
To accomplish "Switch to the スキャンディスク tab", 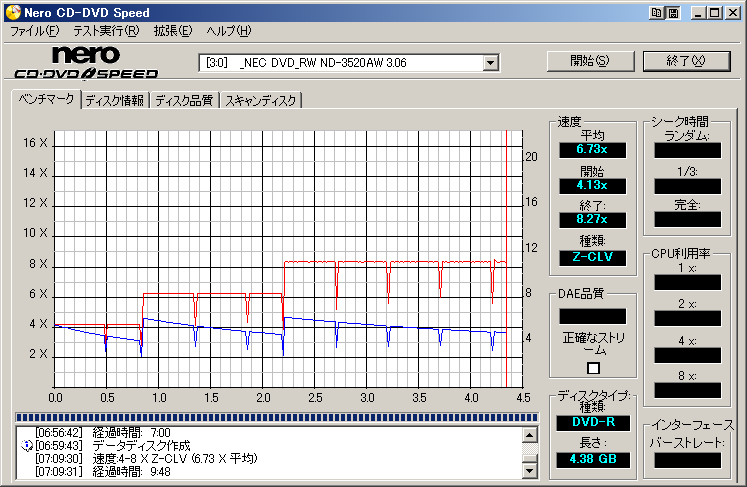I will pyautogui.click(x=260, y=100).
